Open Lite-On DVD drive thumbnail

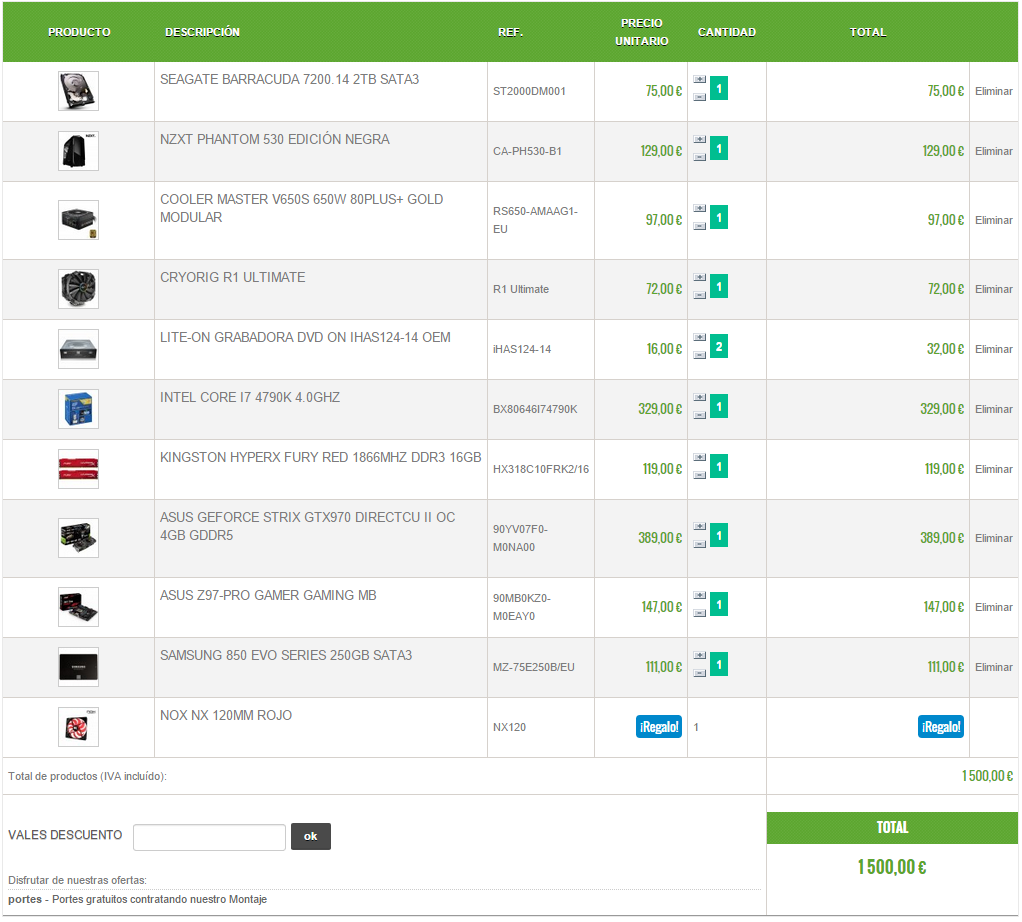tap(78, 349)
